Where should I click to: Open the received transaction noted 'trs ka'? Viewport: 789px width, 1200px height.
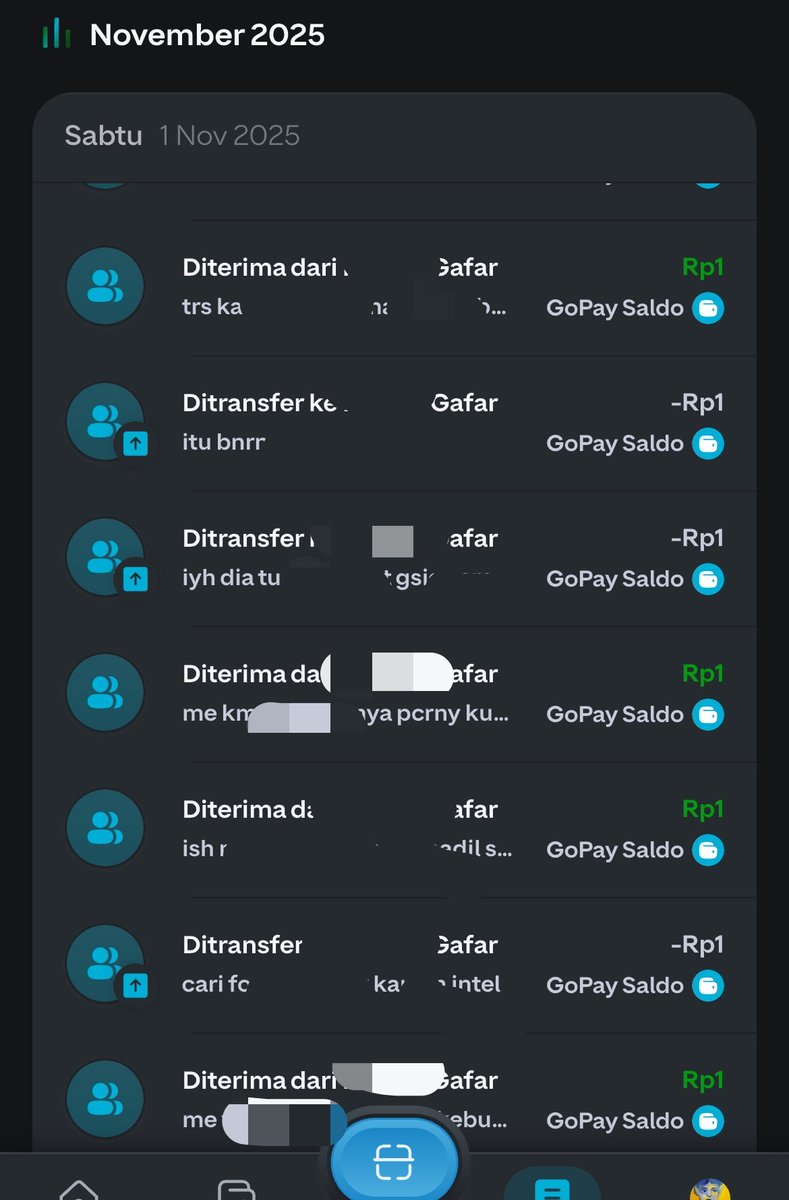(x=394, y=287)
